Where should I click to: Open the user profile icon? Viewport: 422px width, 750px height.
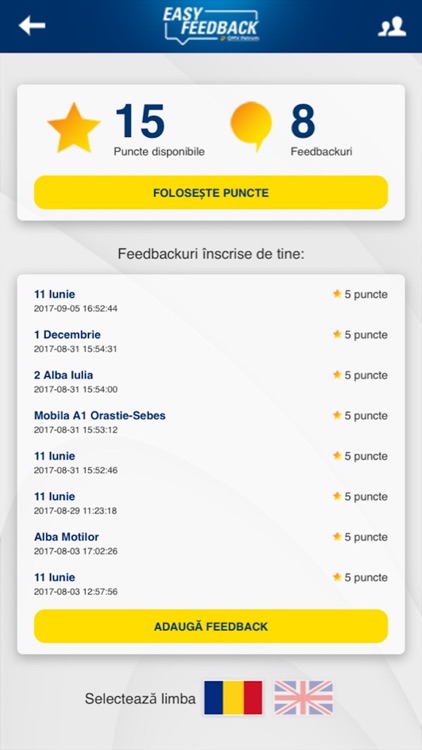392,27
